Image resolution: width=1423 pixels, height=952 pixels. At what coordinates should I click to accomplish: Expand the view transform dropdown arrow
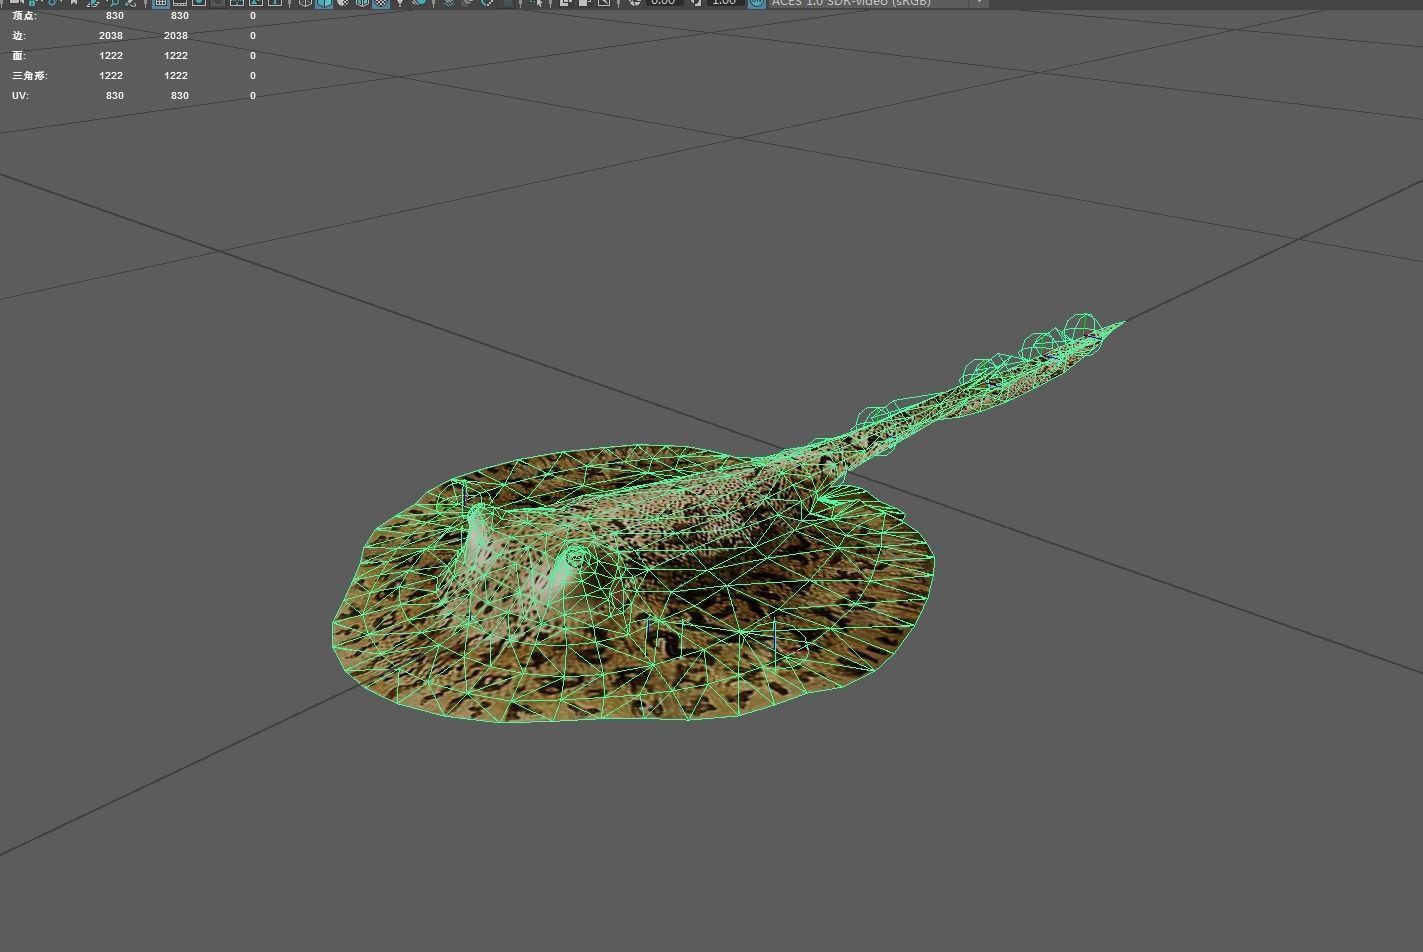tap(979, 3)
